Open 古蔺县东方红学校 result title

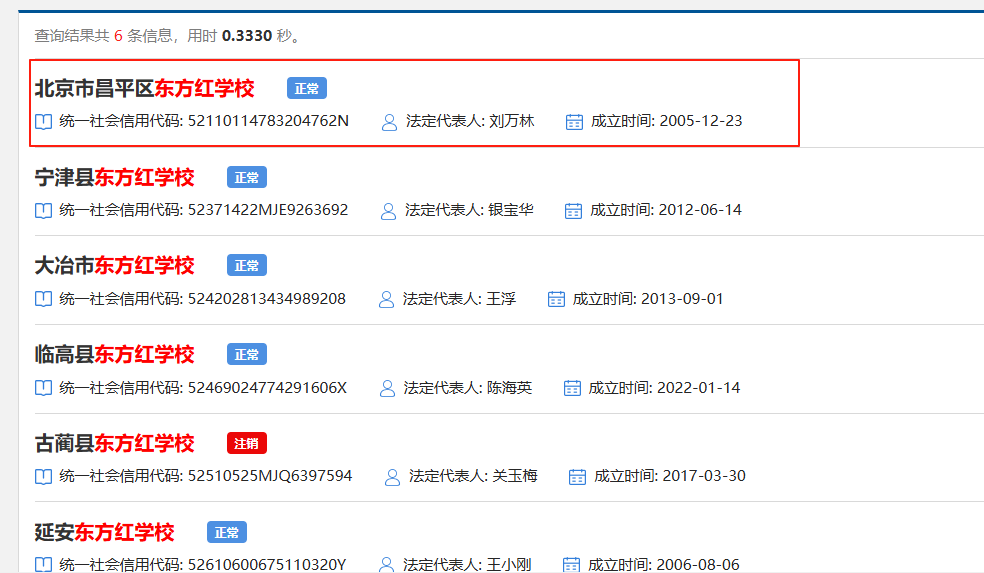[x=115, y=442]
